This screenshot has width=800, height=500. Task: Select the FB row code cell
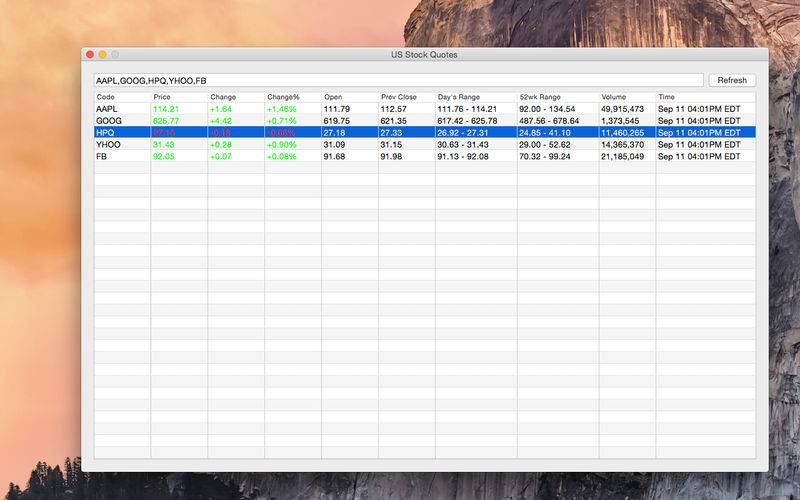click(102, 156)
